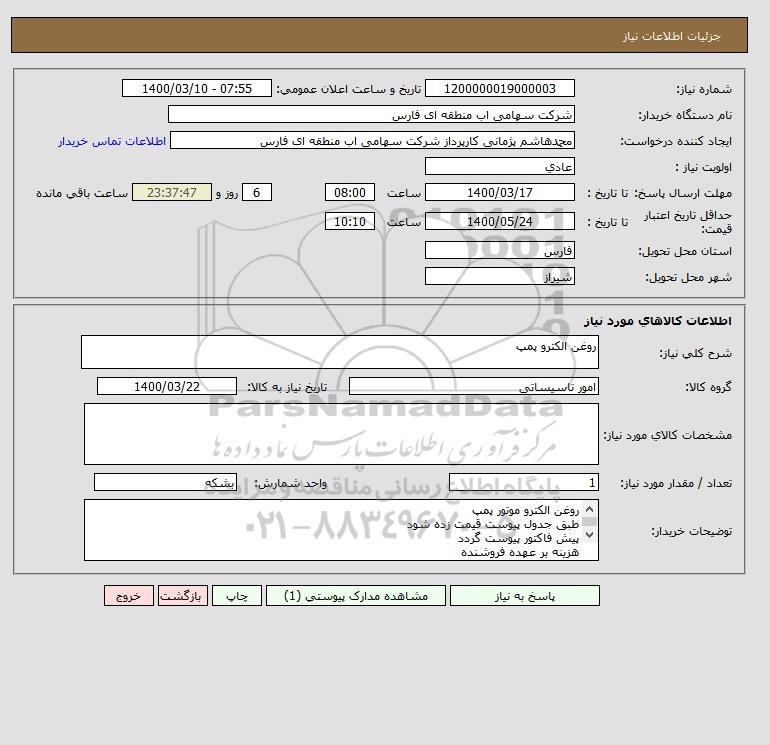This screenshot has height=745, width=770.
Task: Click the جزئیات اطلاعات نیاز header title
Action: [x=671, y=36]
